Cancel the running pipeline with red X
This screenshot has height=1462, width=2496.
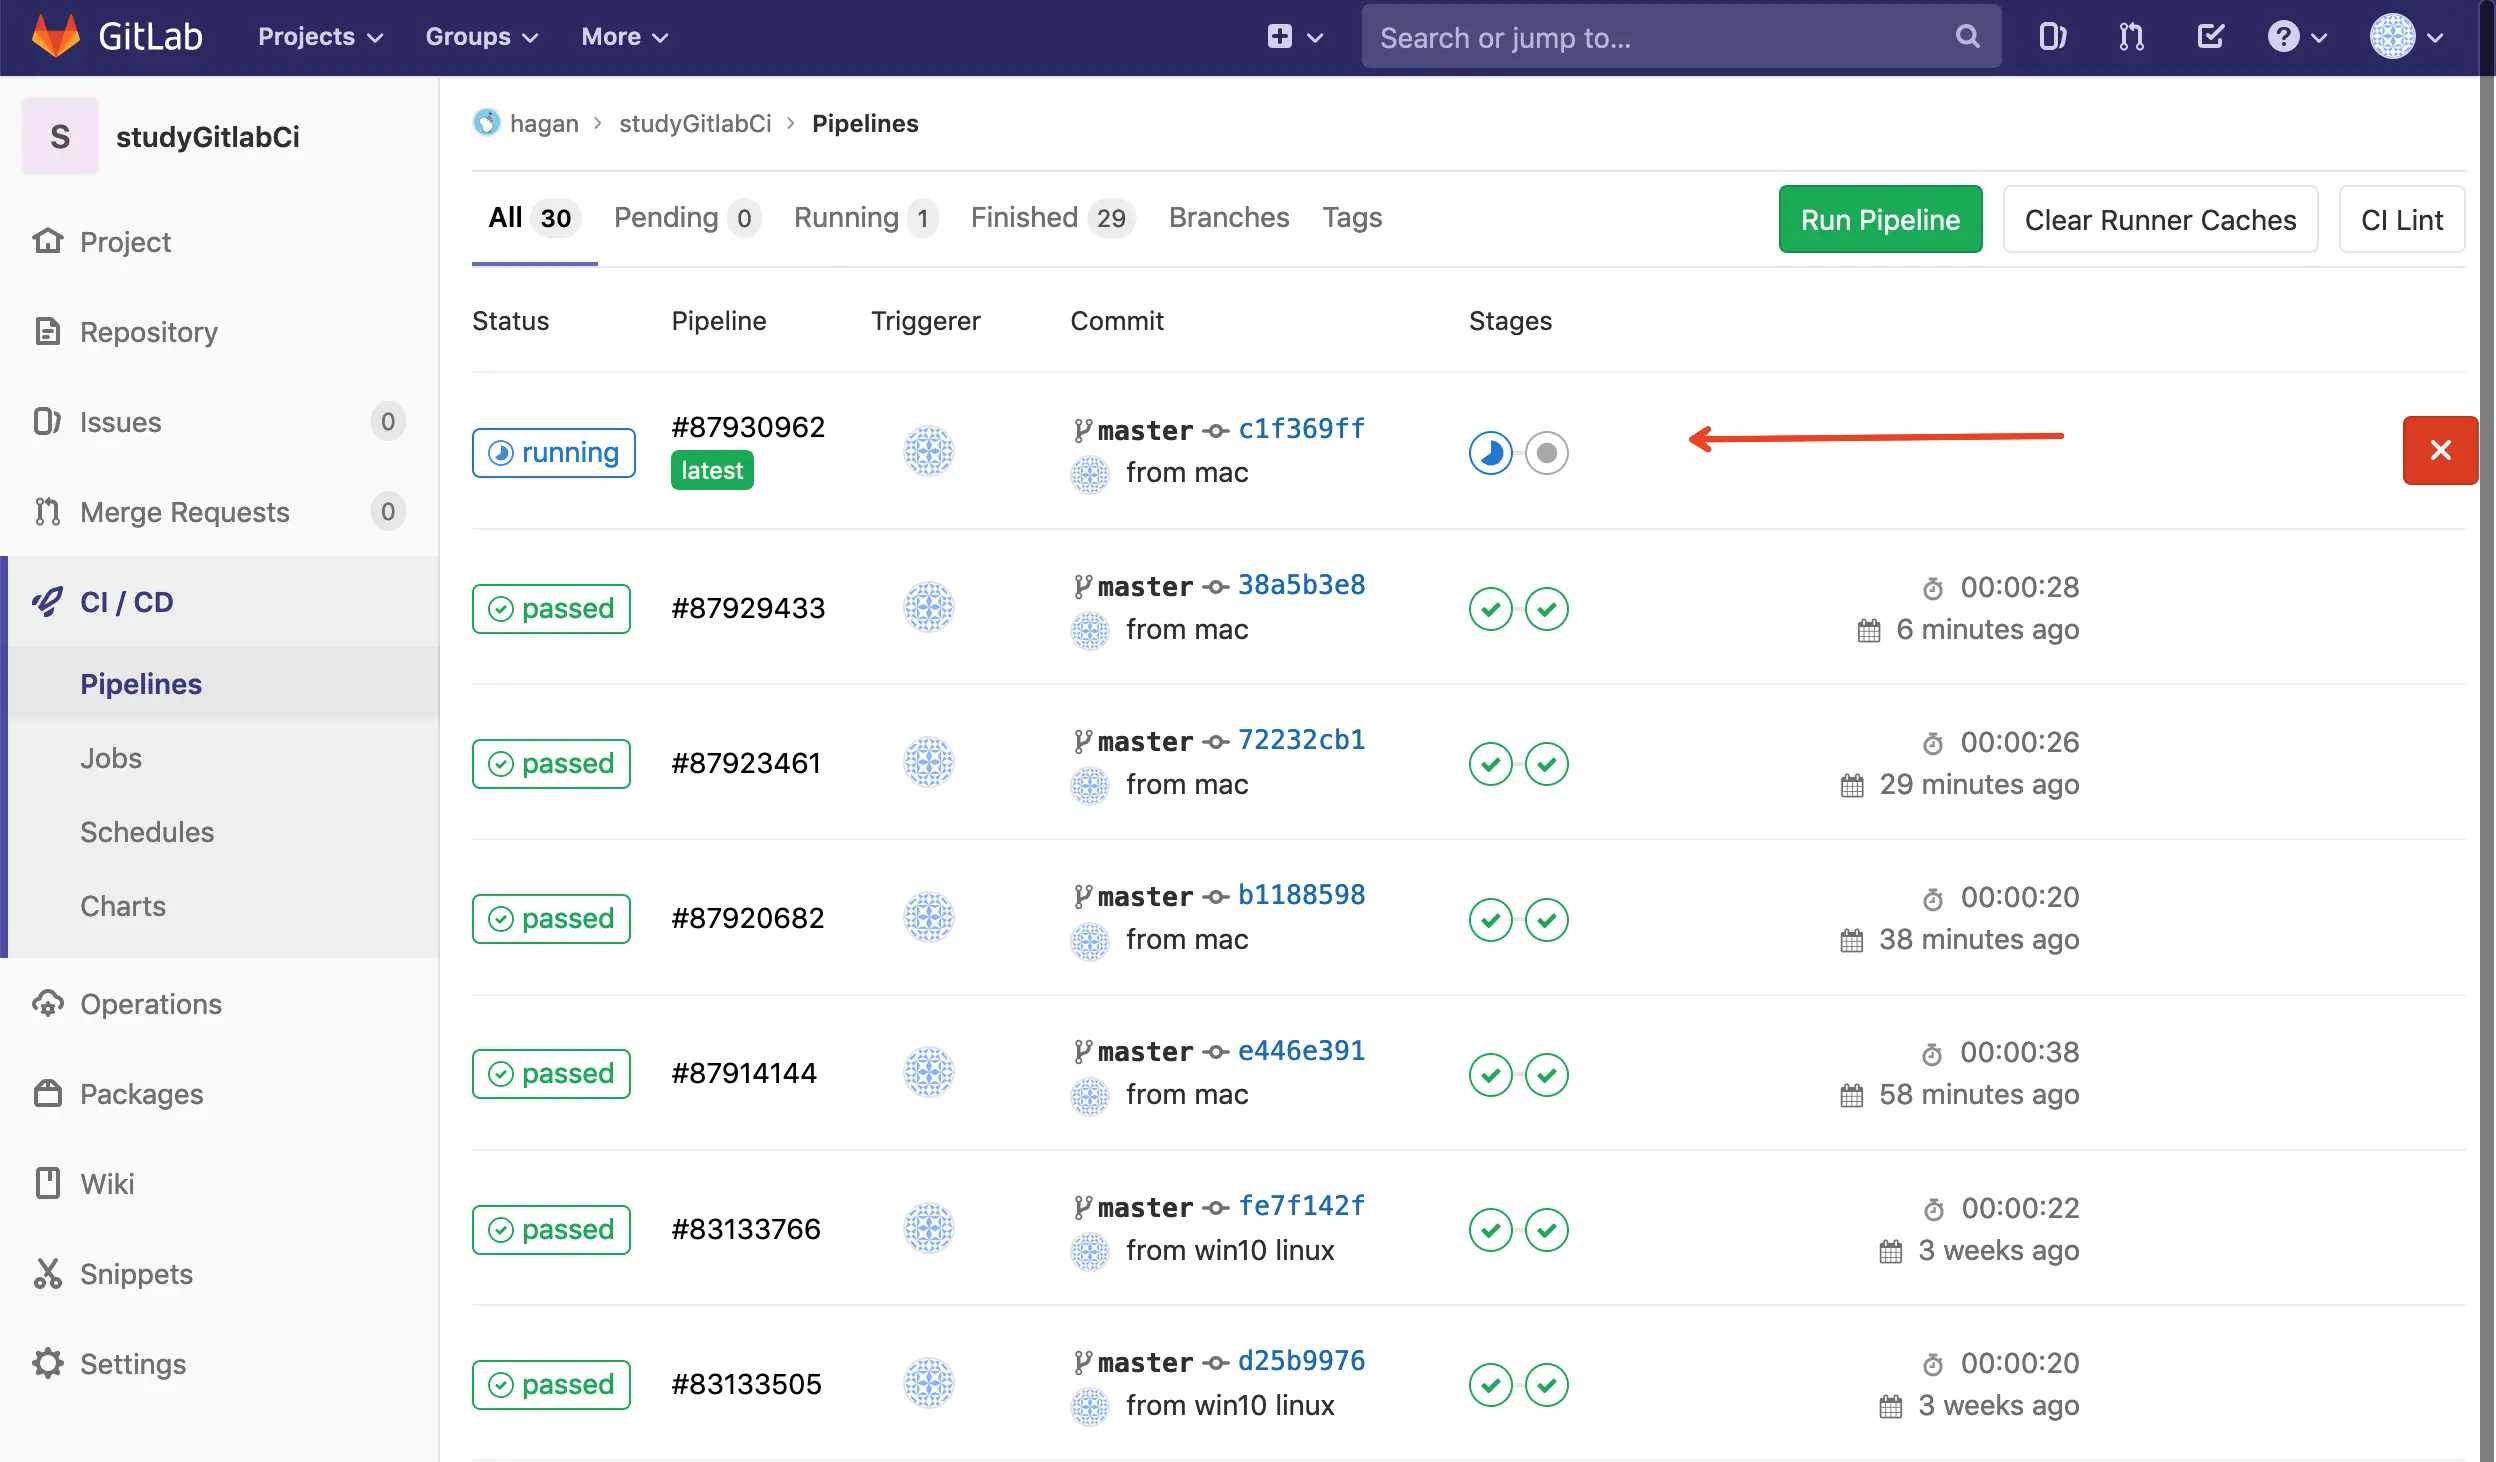[x=2440, y=450]
